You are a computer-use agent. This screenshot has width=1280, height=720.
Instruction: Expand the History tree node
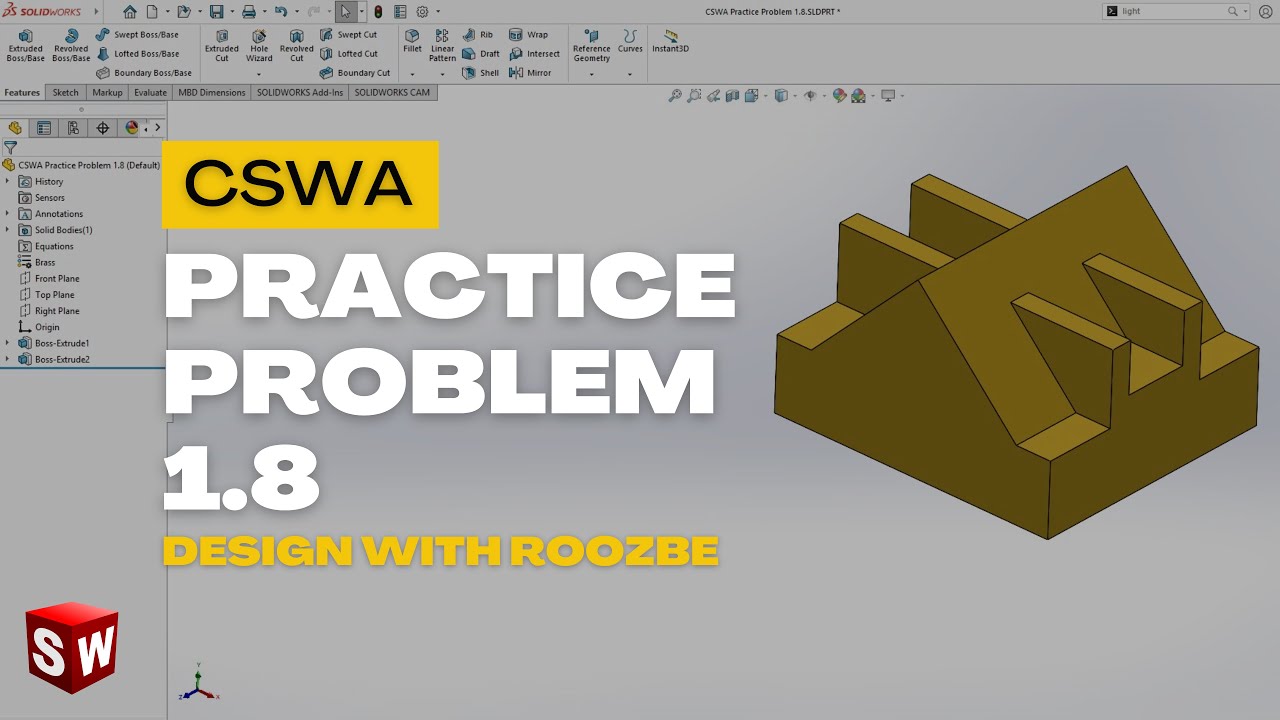(7, 181)
